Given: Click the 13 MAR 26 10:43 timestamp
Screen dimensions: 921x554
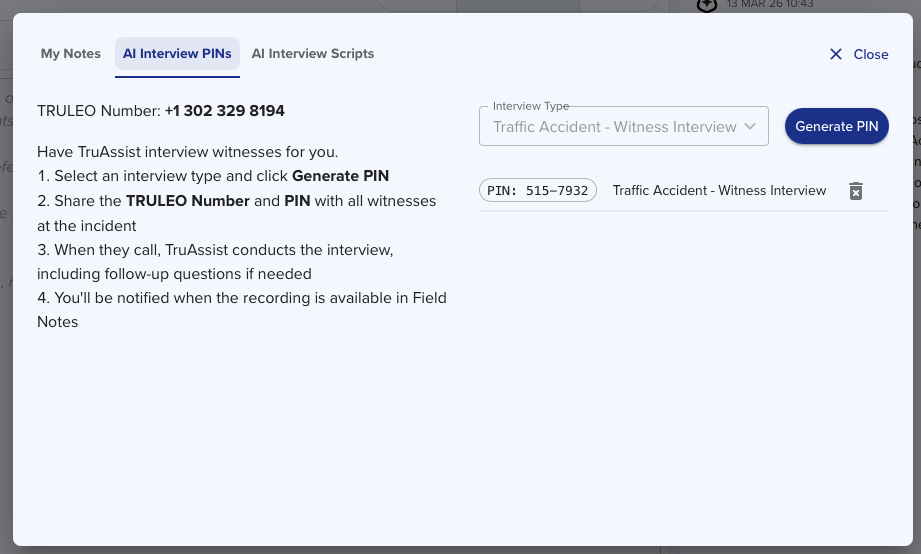Looking at the screenshot, I should click(x=770, y=5).
